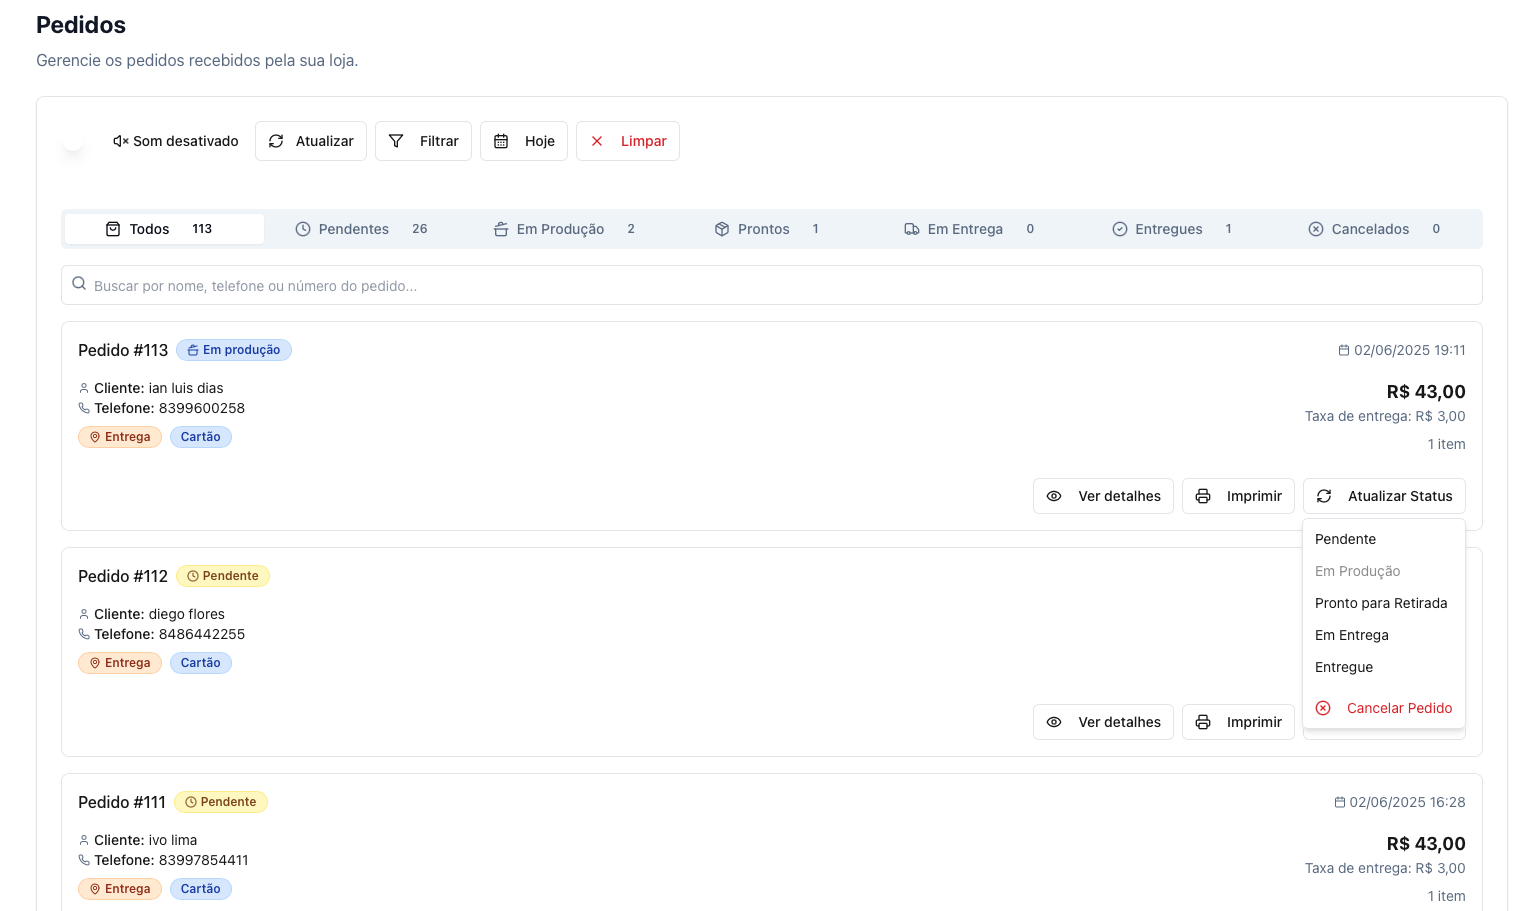1519x911 pixels.
Task: Click the phone number 8399600258
Action: pyautogui.click(x=202, y=408)
